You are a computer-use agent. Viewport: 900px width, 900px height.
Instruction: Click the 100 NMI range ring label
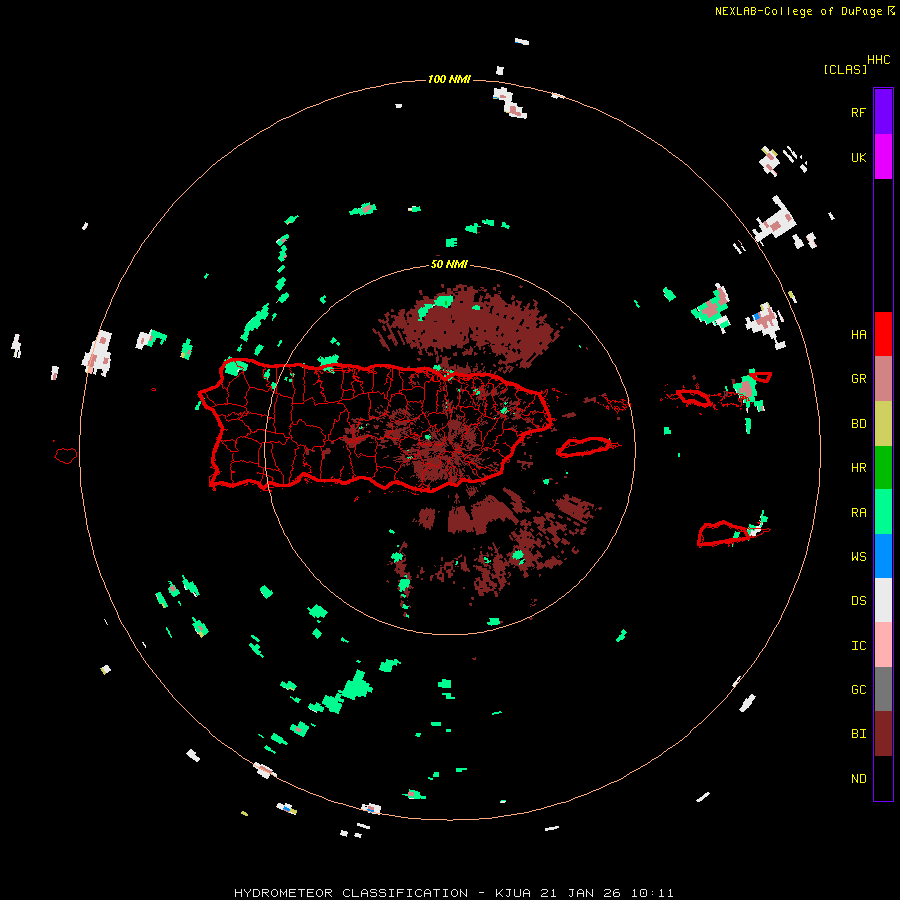[449, 79]
